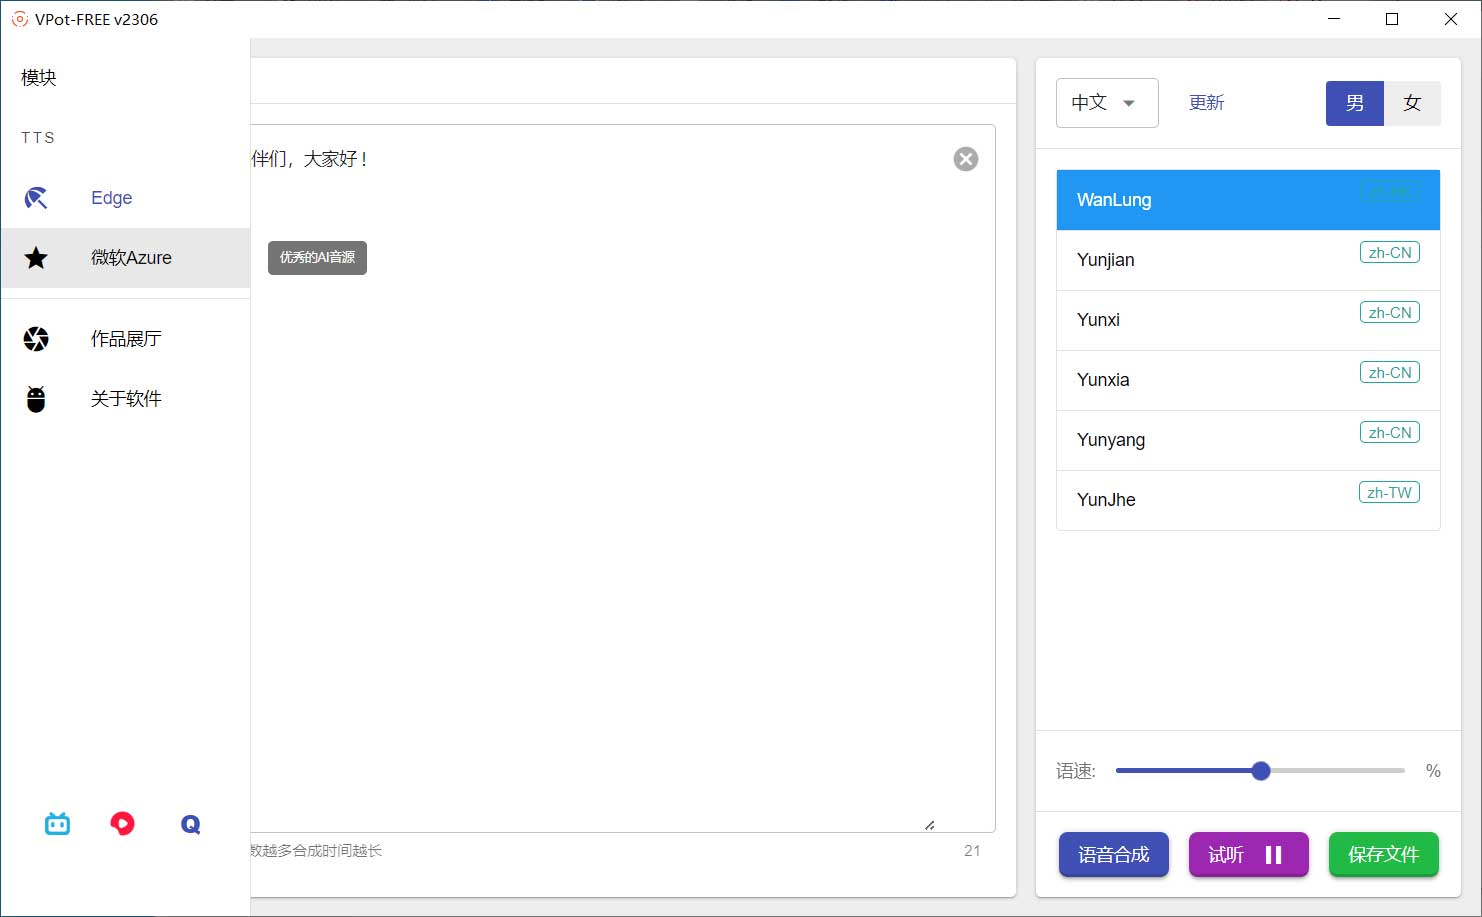This screenshot has width=1482, height=917.
Task: Click the aperture icon for 作品展厅
Action: (36, 339)
